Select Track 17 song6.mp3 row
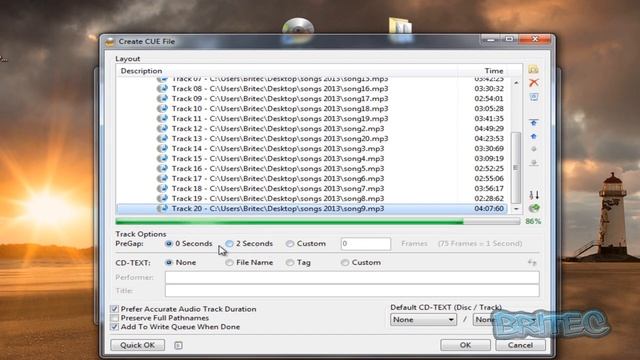This screenshot has height=360, width=640. pyautogui.click(x=312, y=179)
